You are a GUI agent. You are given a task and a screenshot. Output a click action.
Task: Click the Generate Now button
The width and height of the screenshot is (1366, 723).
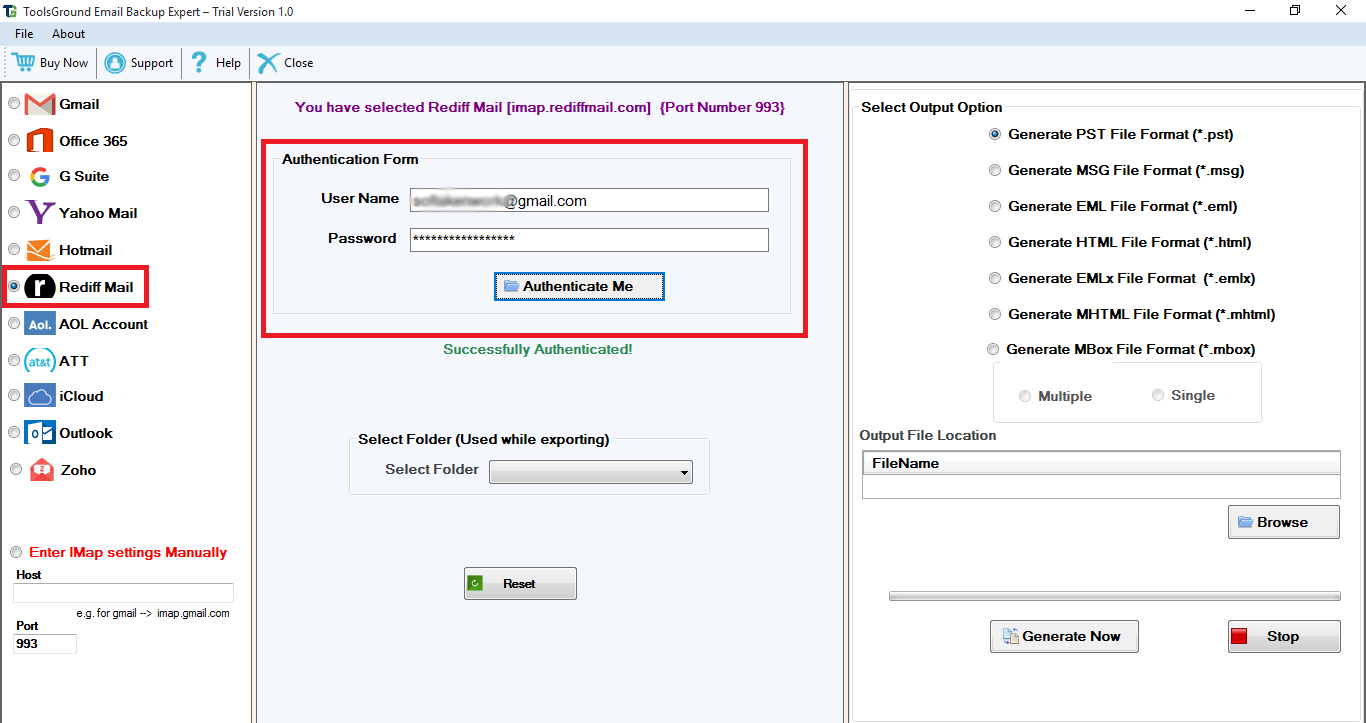(1064, 636)
